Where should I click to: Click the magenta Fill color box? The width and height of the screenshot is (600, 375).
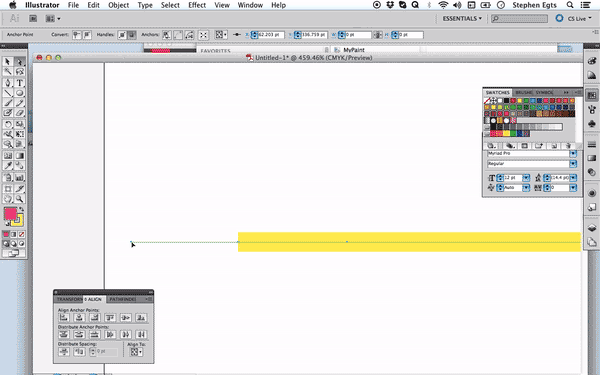point(10,214)
